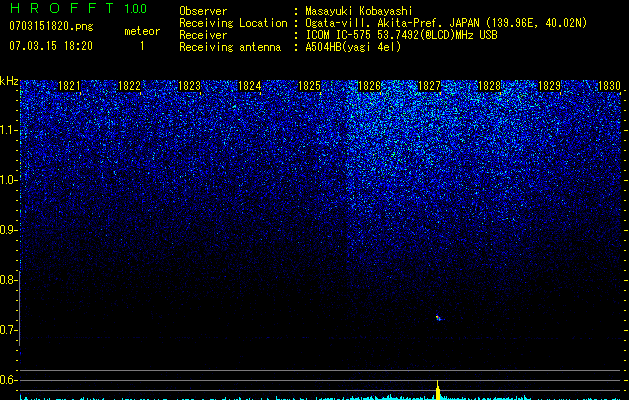Click the 1.1 kHz axis label
Image resolution: width=629 pixels, height=400 pixels.
click(x=9, y=130)
